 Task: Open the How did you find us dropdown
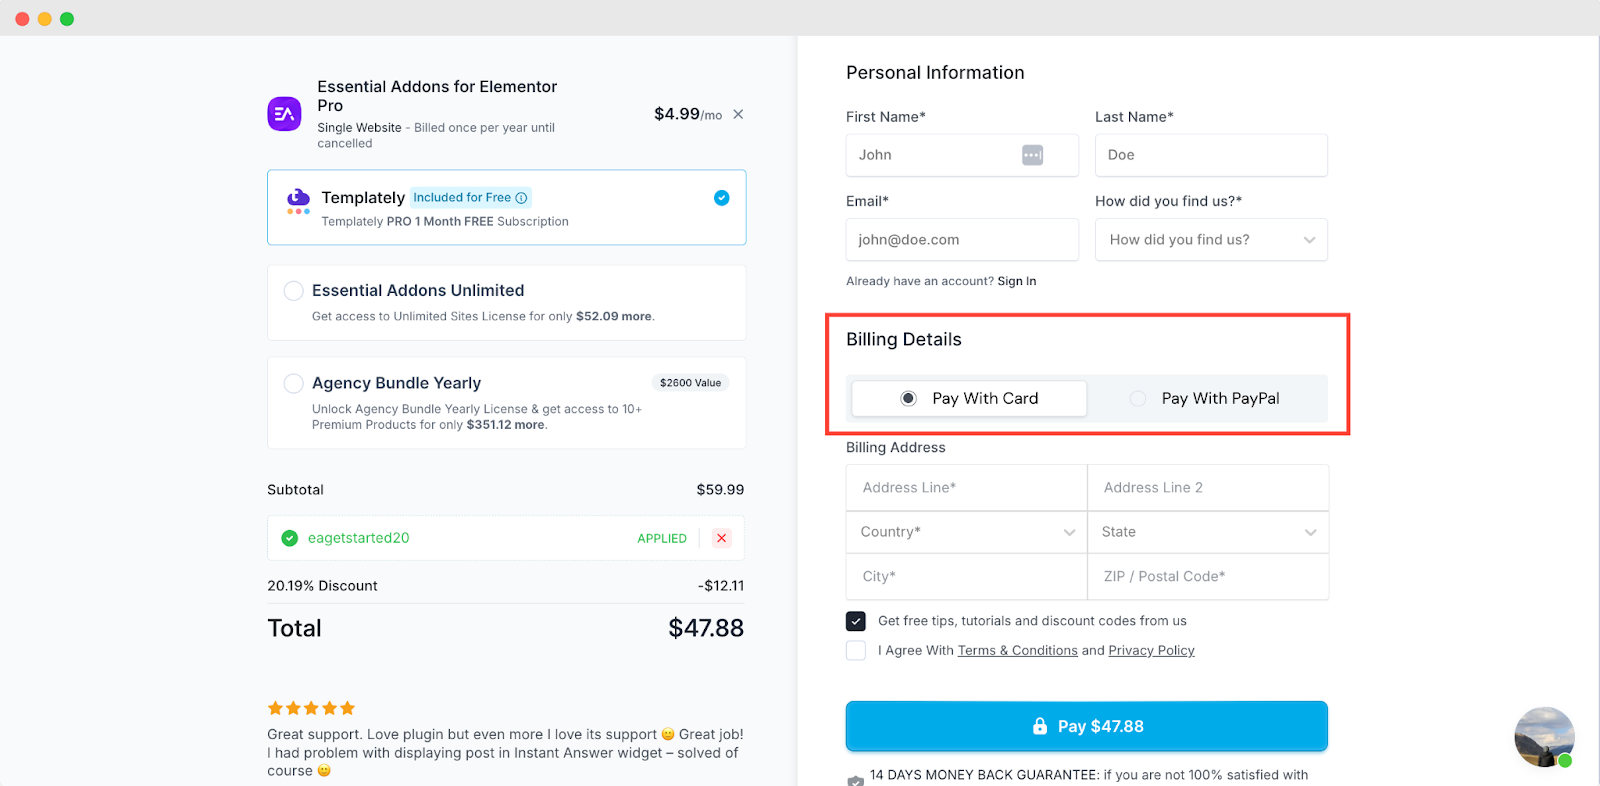click(x=1210, y=239)
